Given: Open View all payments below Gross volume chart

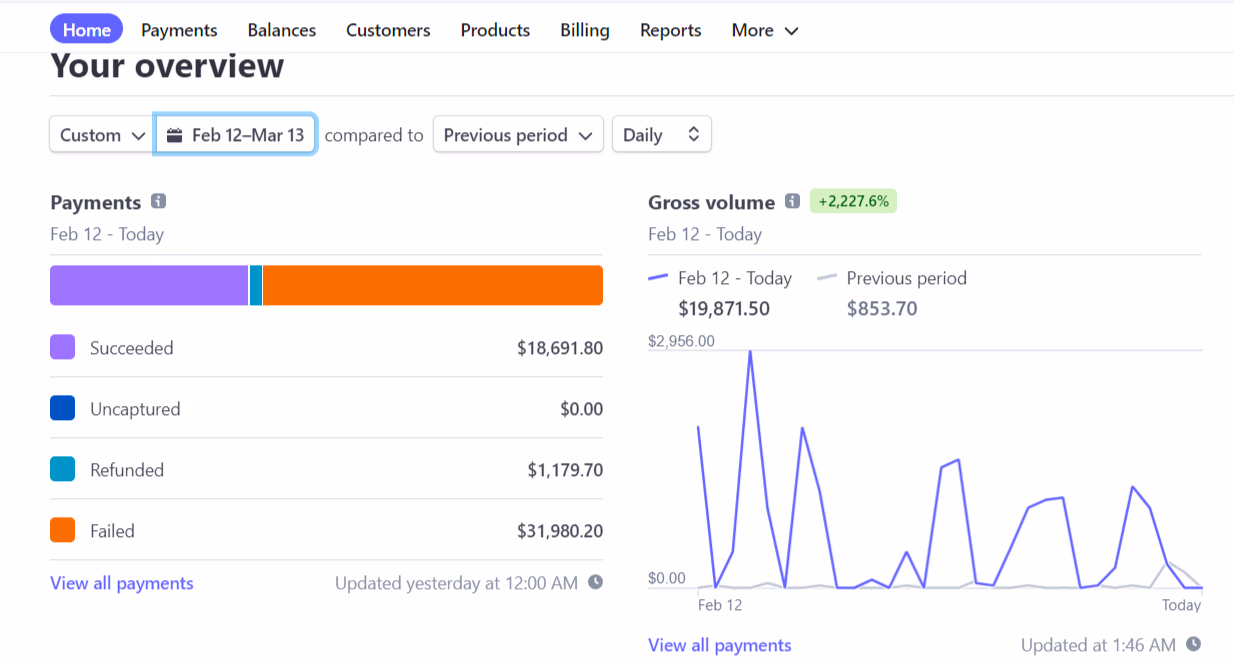Looking at the screenshot, I should pos(719,645).
